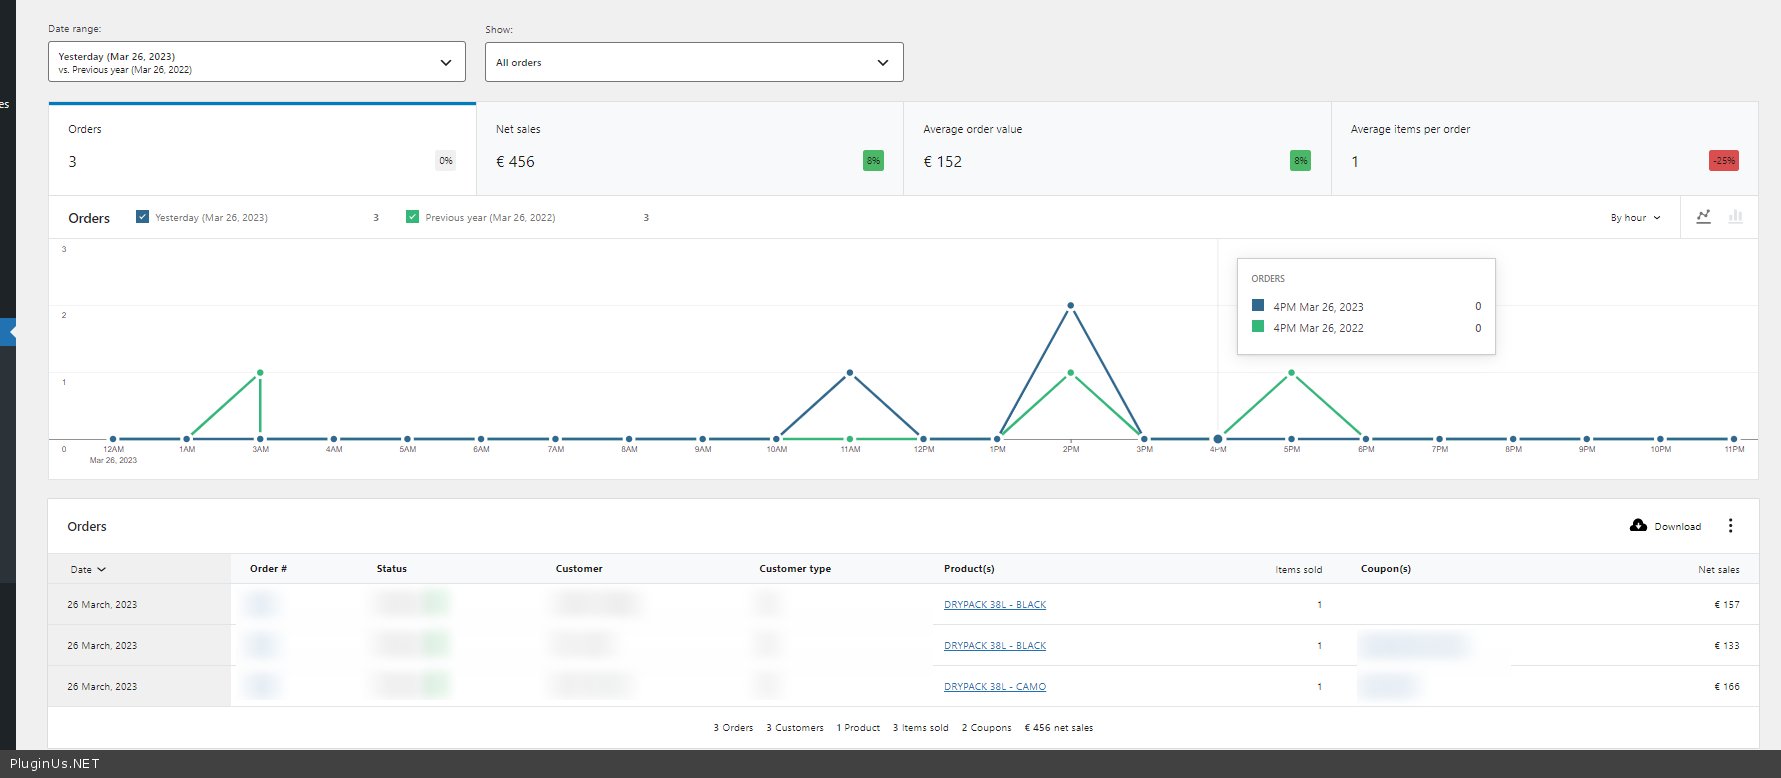This screenshot has height=778, width=1781.
Task: Select the Average order value tab
Action: 1116,148
